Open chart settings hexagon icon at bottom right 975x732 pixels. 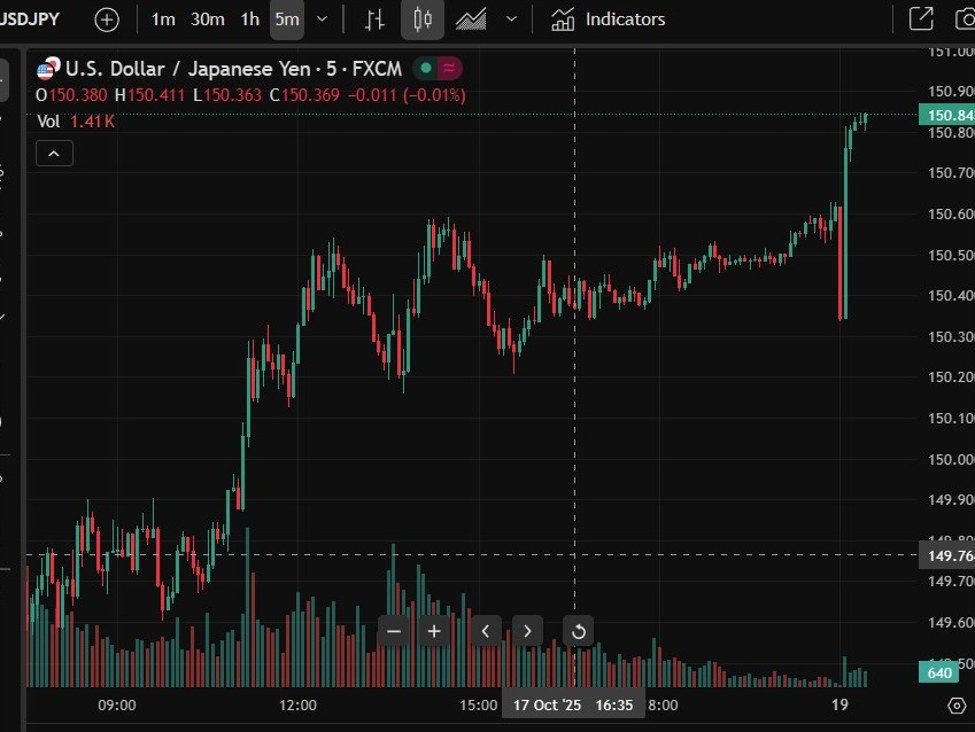pos(956,706)
